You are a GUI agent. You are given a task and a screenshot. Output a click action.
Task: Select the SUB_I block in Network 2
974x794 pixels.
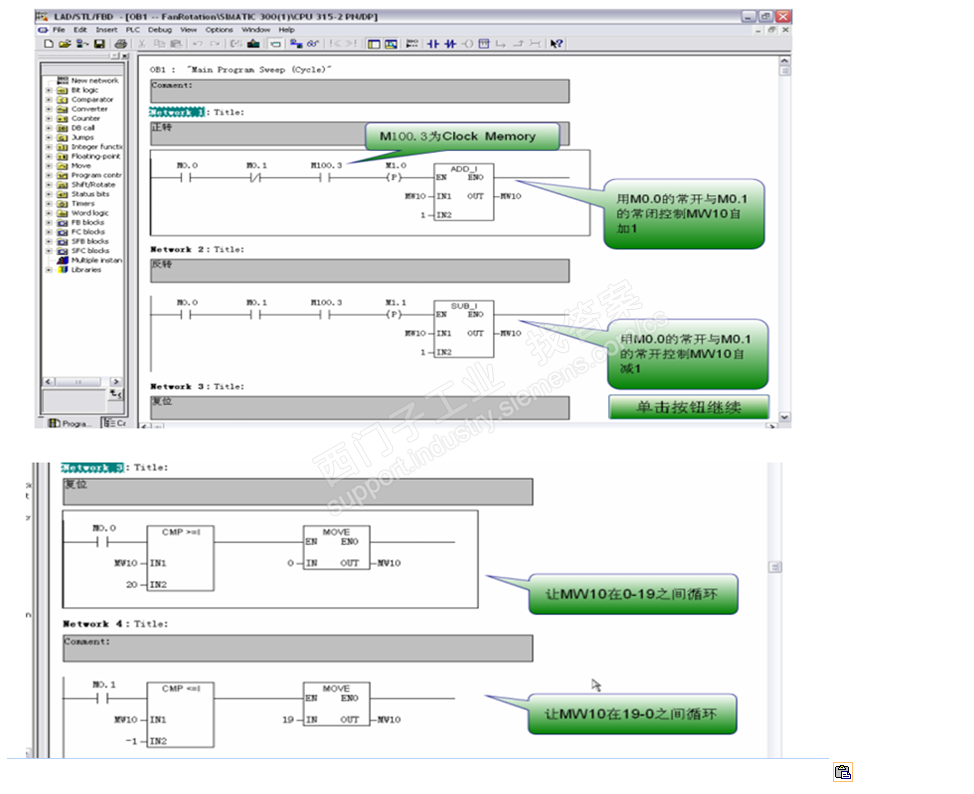coord(464,329)
